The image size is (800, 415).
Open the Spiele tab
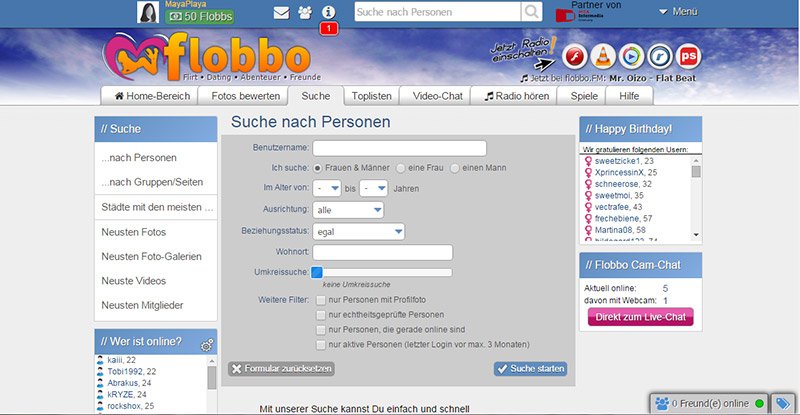pyautogui.click(x=584, y=96)
